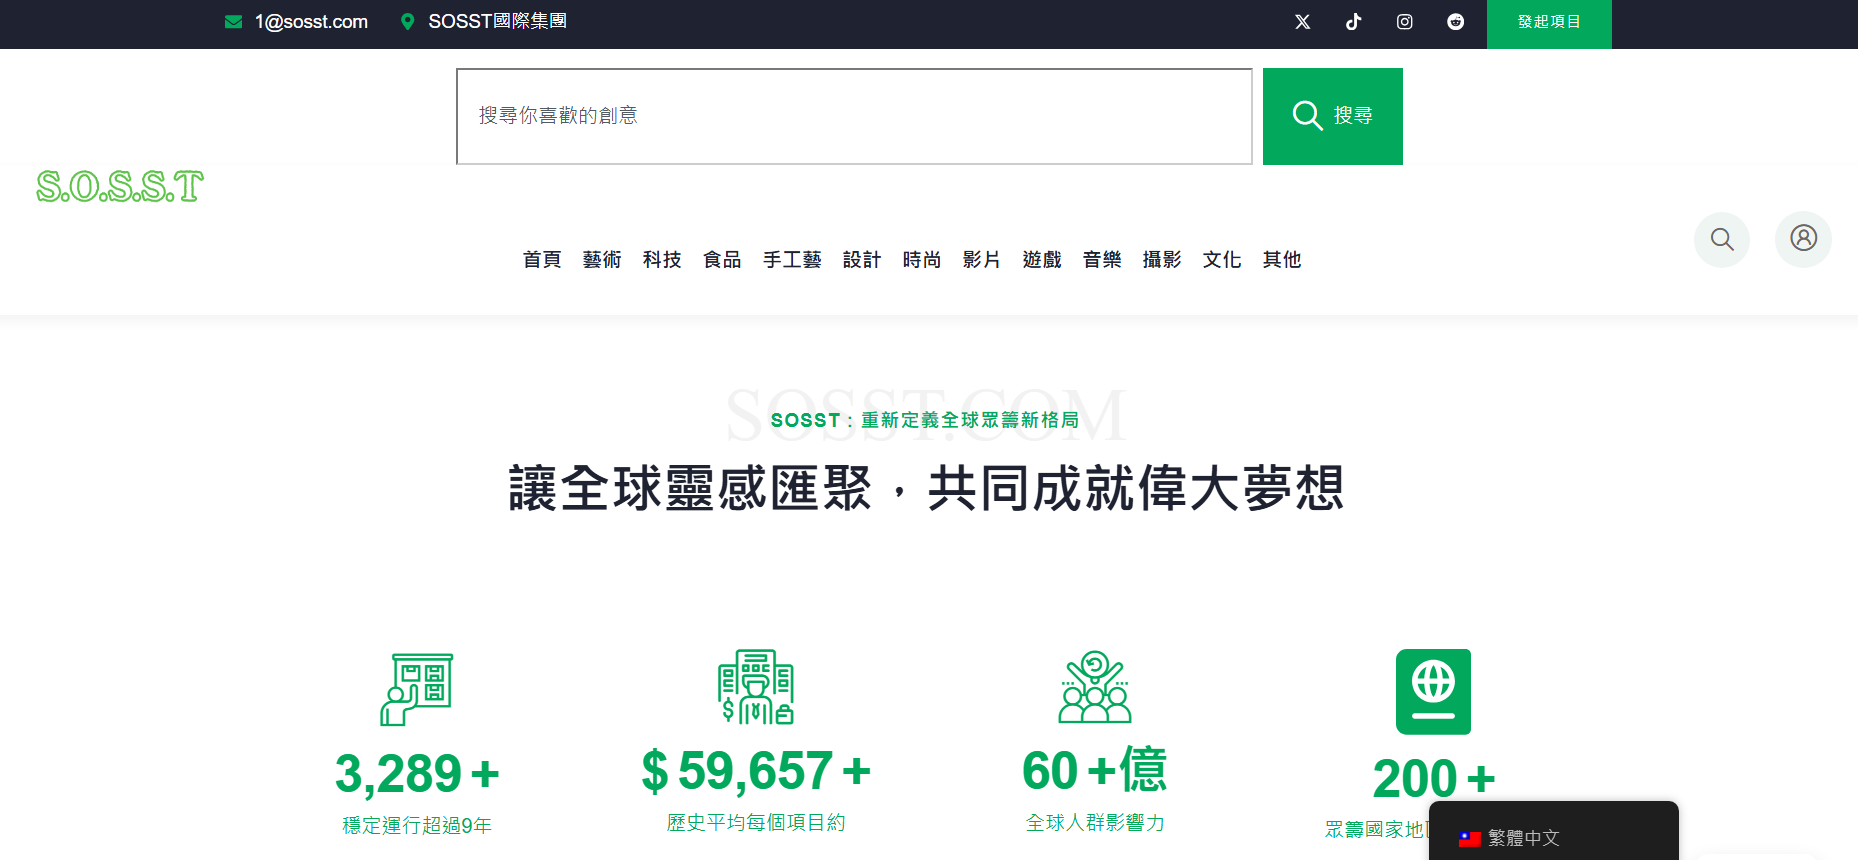Click the 發起項目 button
This screenshot has width=1858, height=860.
[x=1549, y=24]
